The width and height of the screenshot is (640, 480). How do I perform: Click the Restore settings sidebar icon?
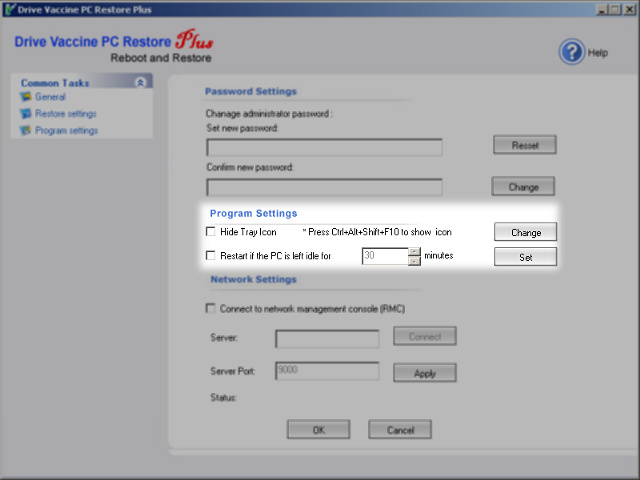click(26, 114)
